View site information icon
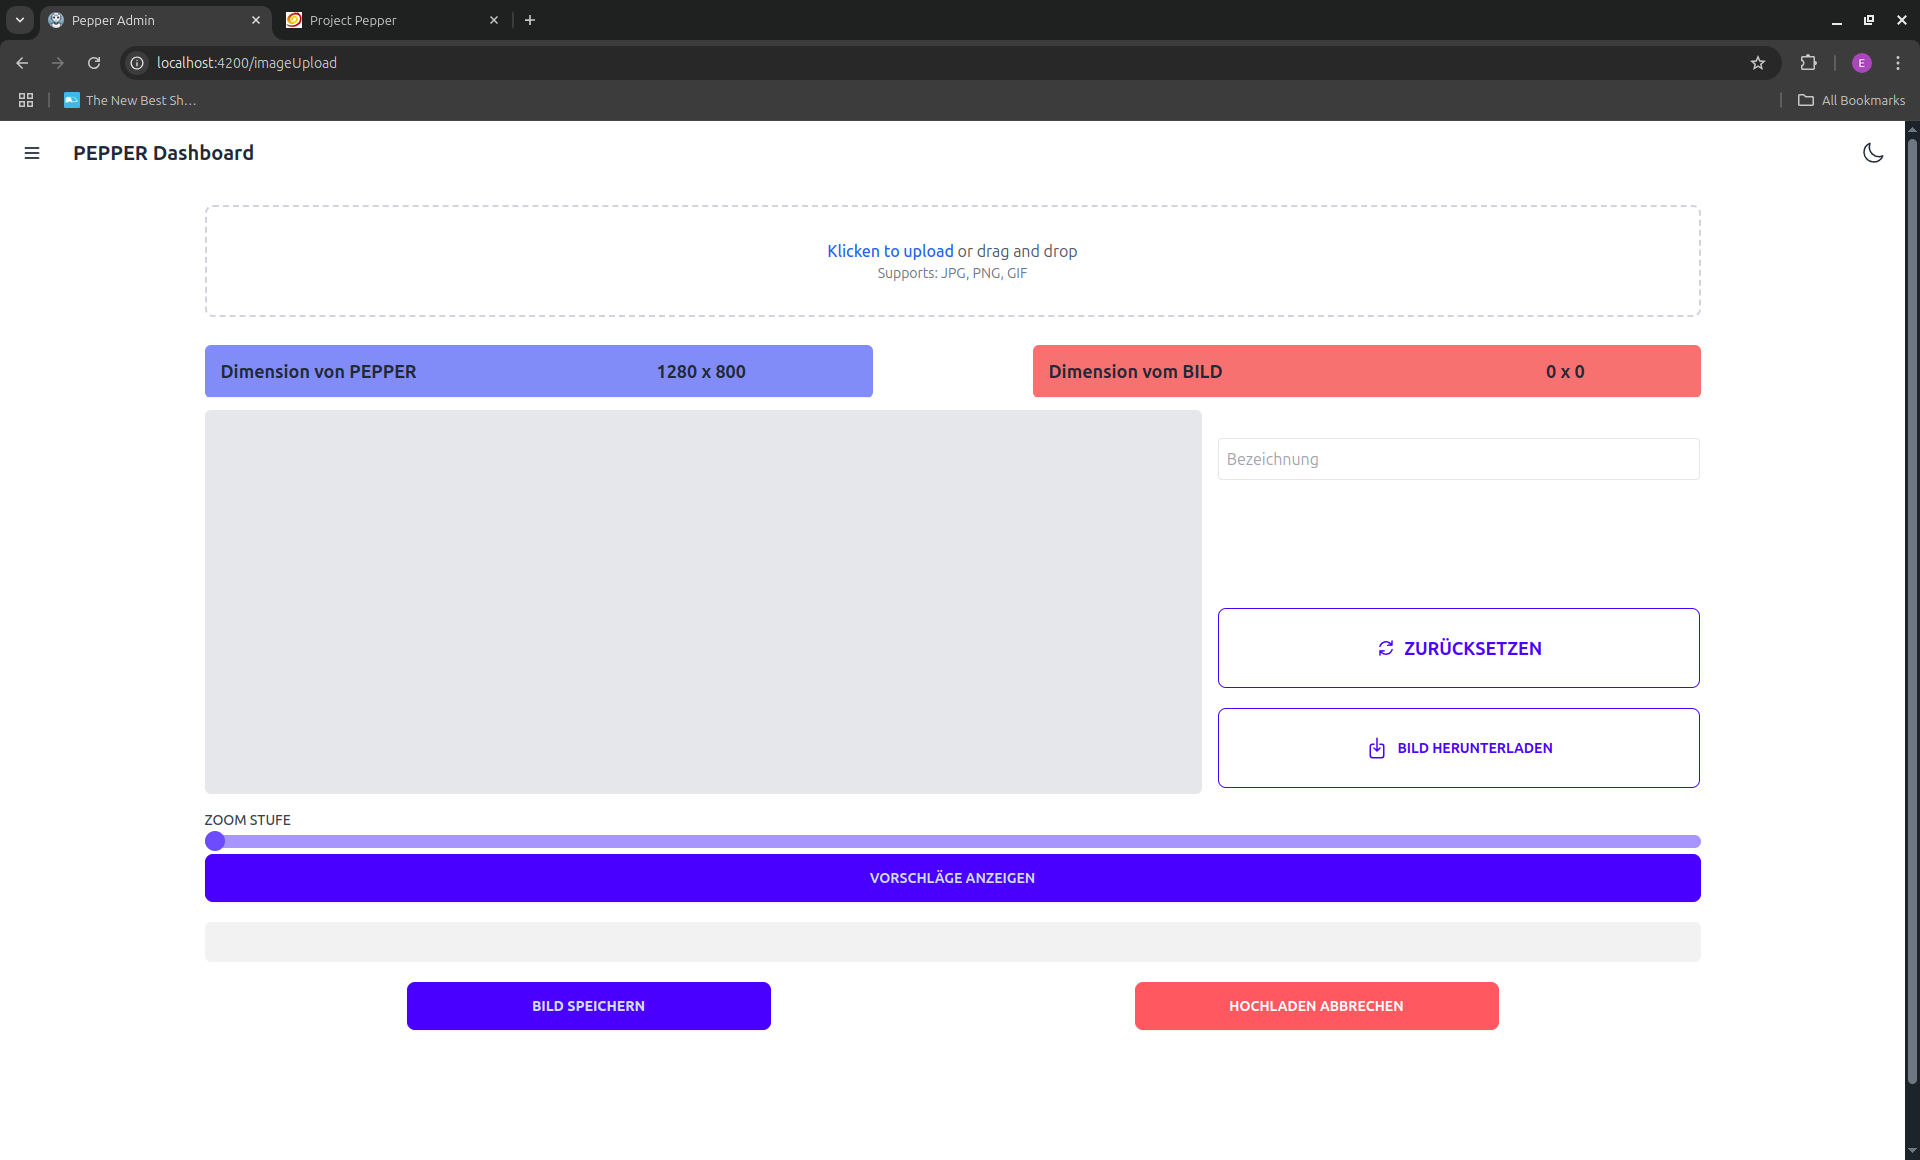 pos(137,63)
